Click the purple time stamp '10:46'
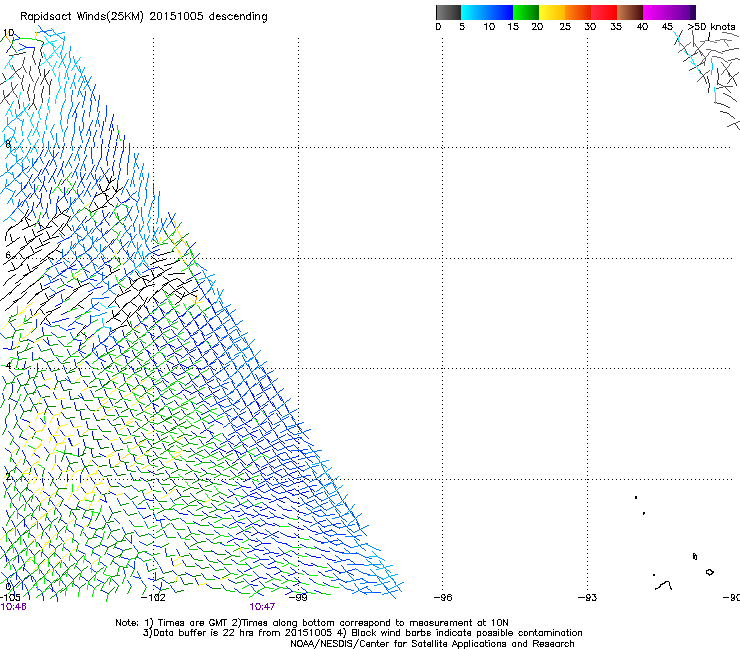Viewport: 740px width, 650px height. click(x=13, y=607)
